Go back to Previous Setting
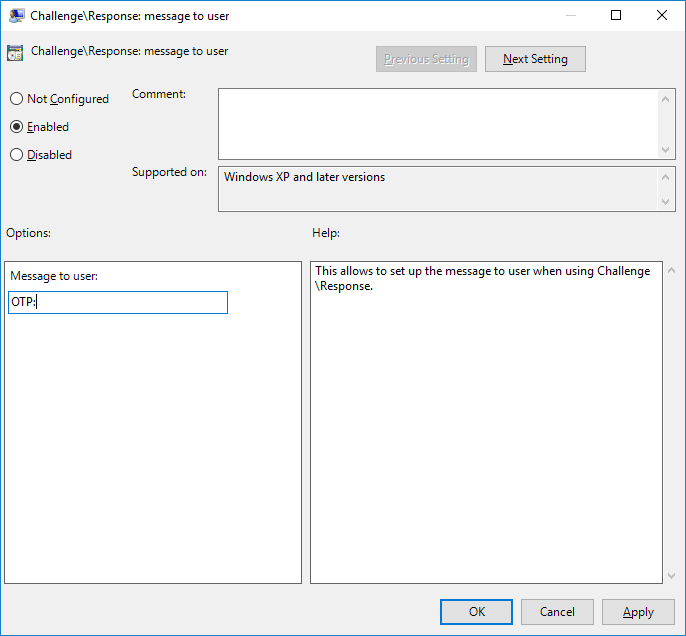The image size is (686, 636). coord(426,59)
